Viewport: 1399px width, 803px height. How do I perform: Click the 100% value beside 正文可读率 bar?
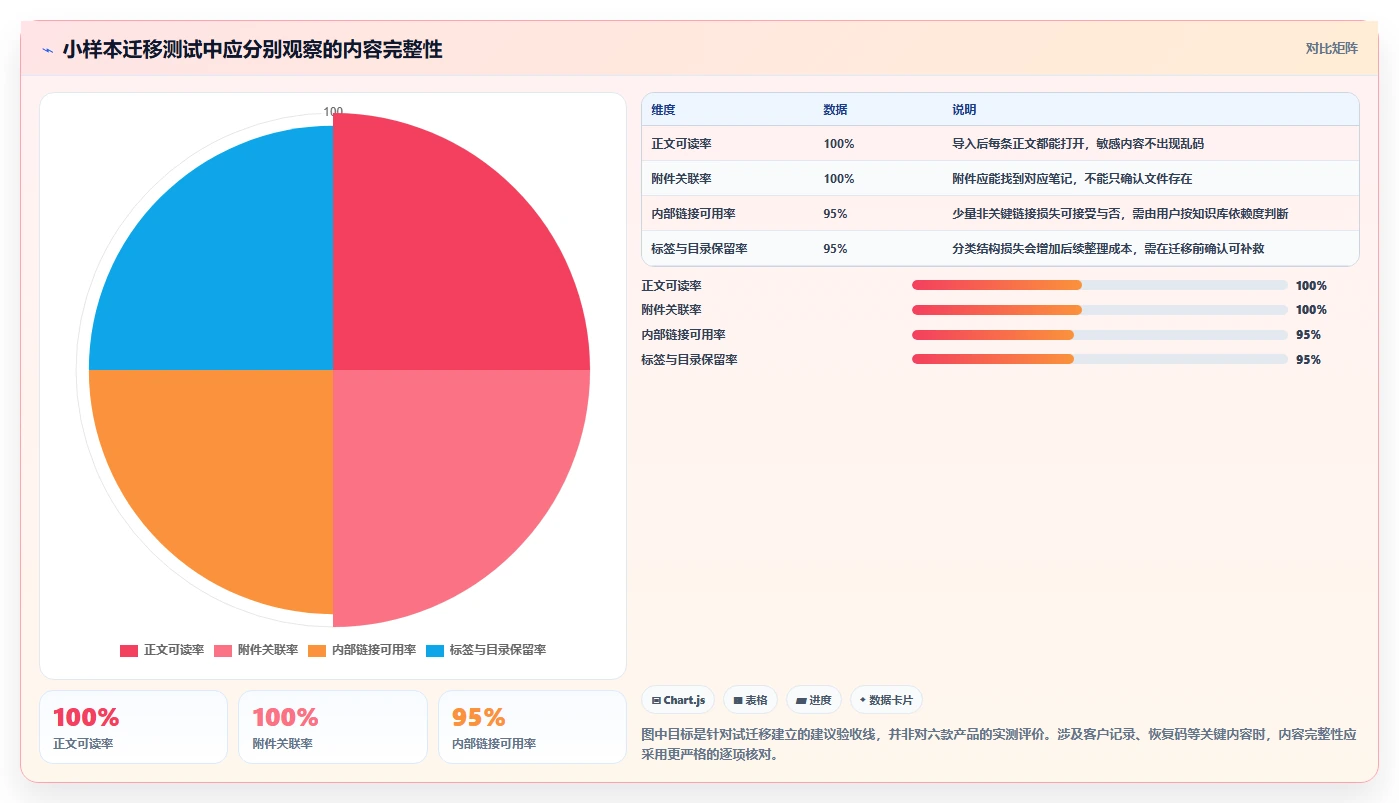pos(1311,286)
